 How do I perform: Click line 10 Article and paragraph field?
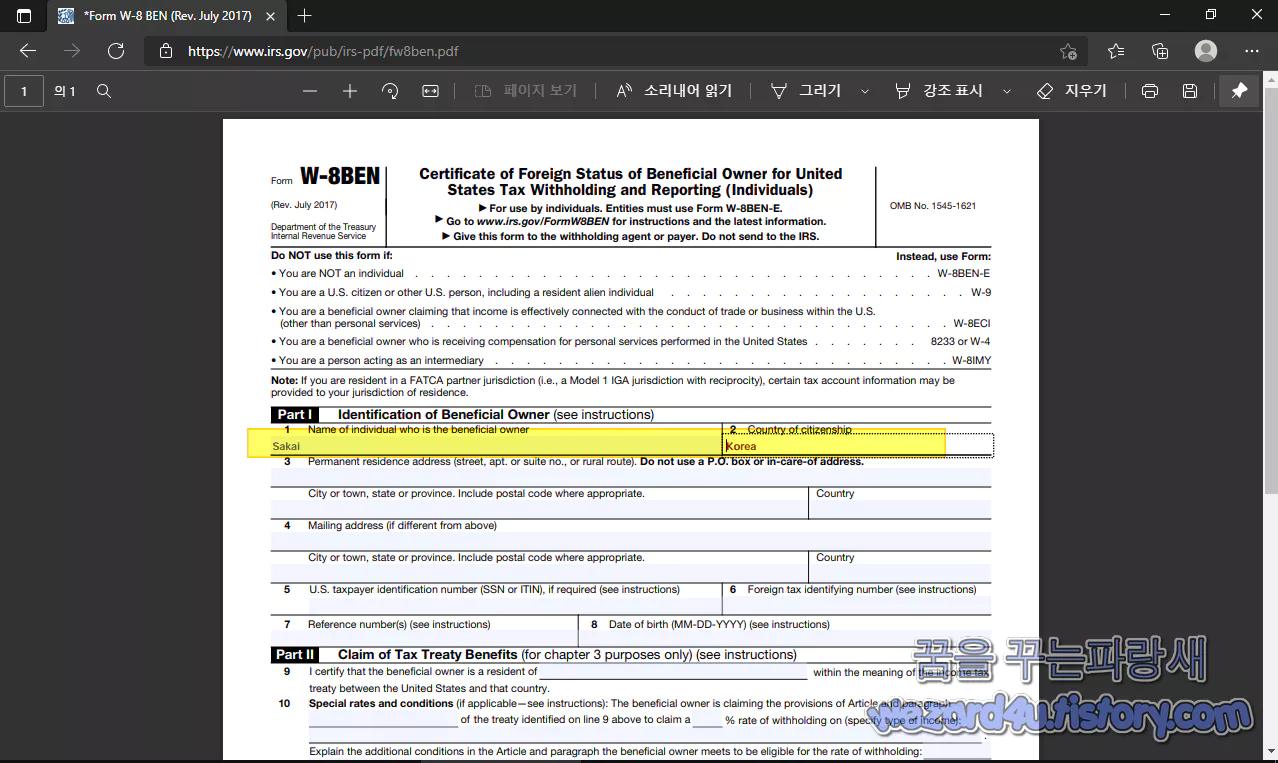click(383, 720)
